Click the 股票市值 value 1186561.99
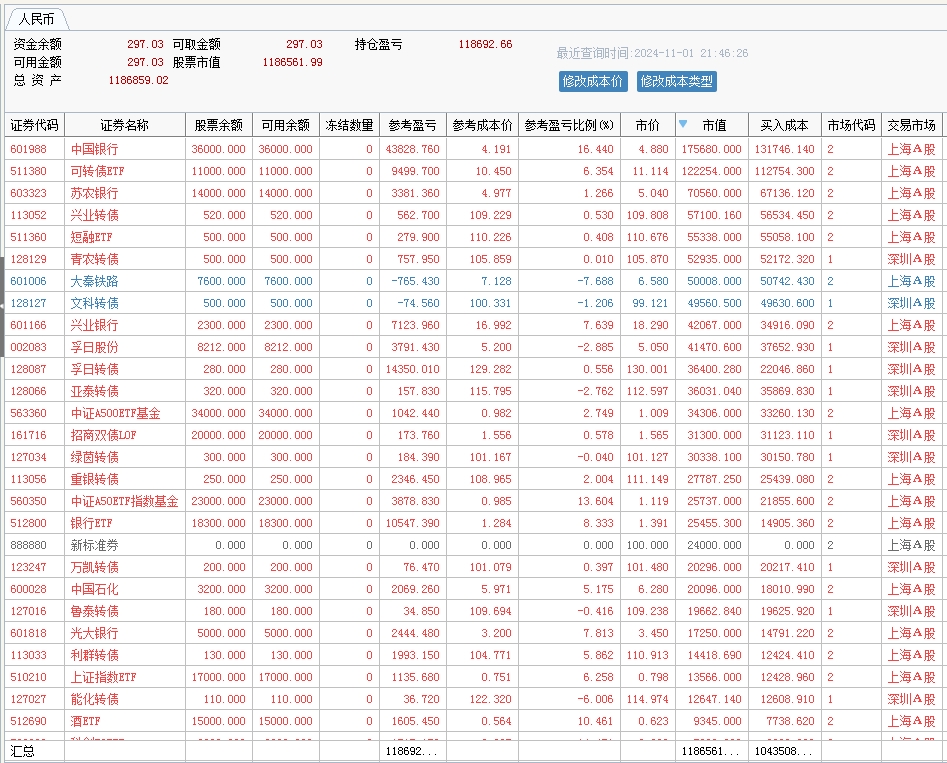Viewport: 947px width, 763px height. click(292, 62)
